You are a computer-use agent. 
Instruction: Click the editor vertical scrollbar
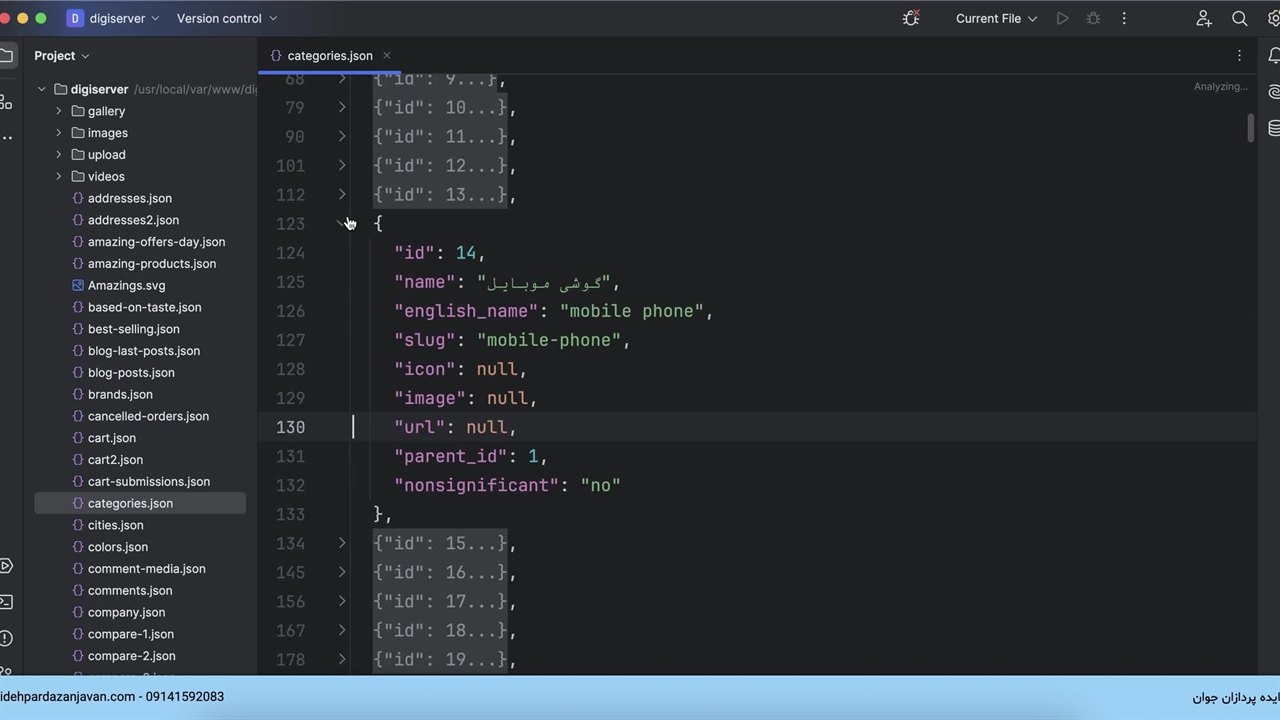pyautogui.click(x=1250, y=128)
